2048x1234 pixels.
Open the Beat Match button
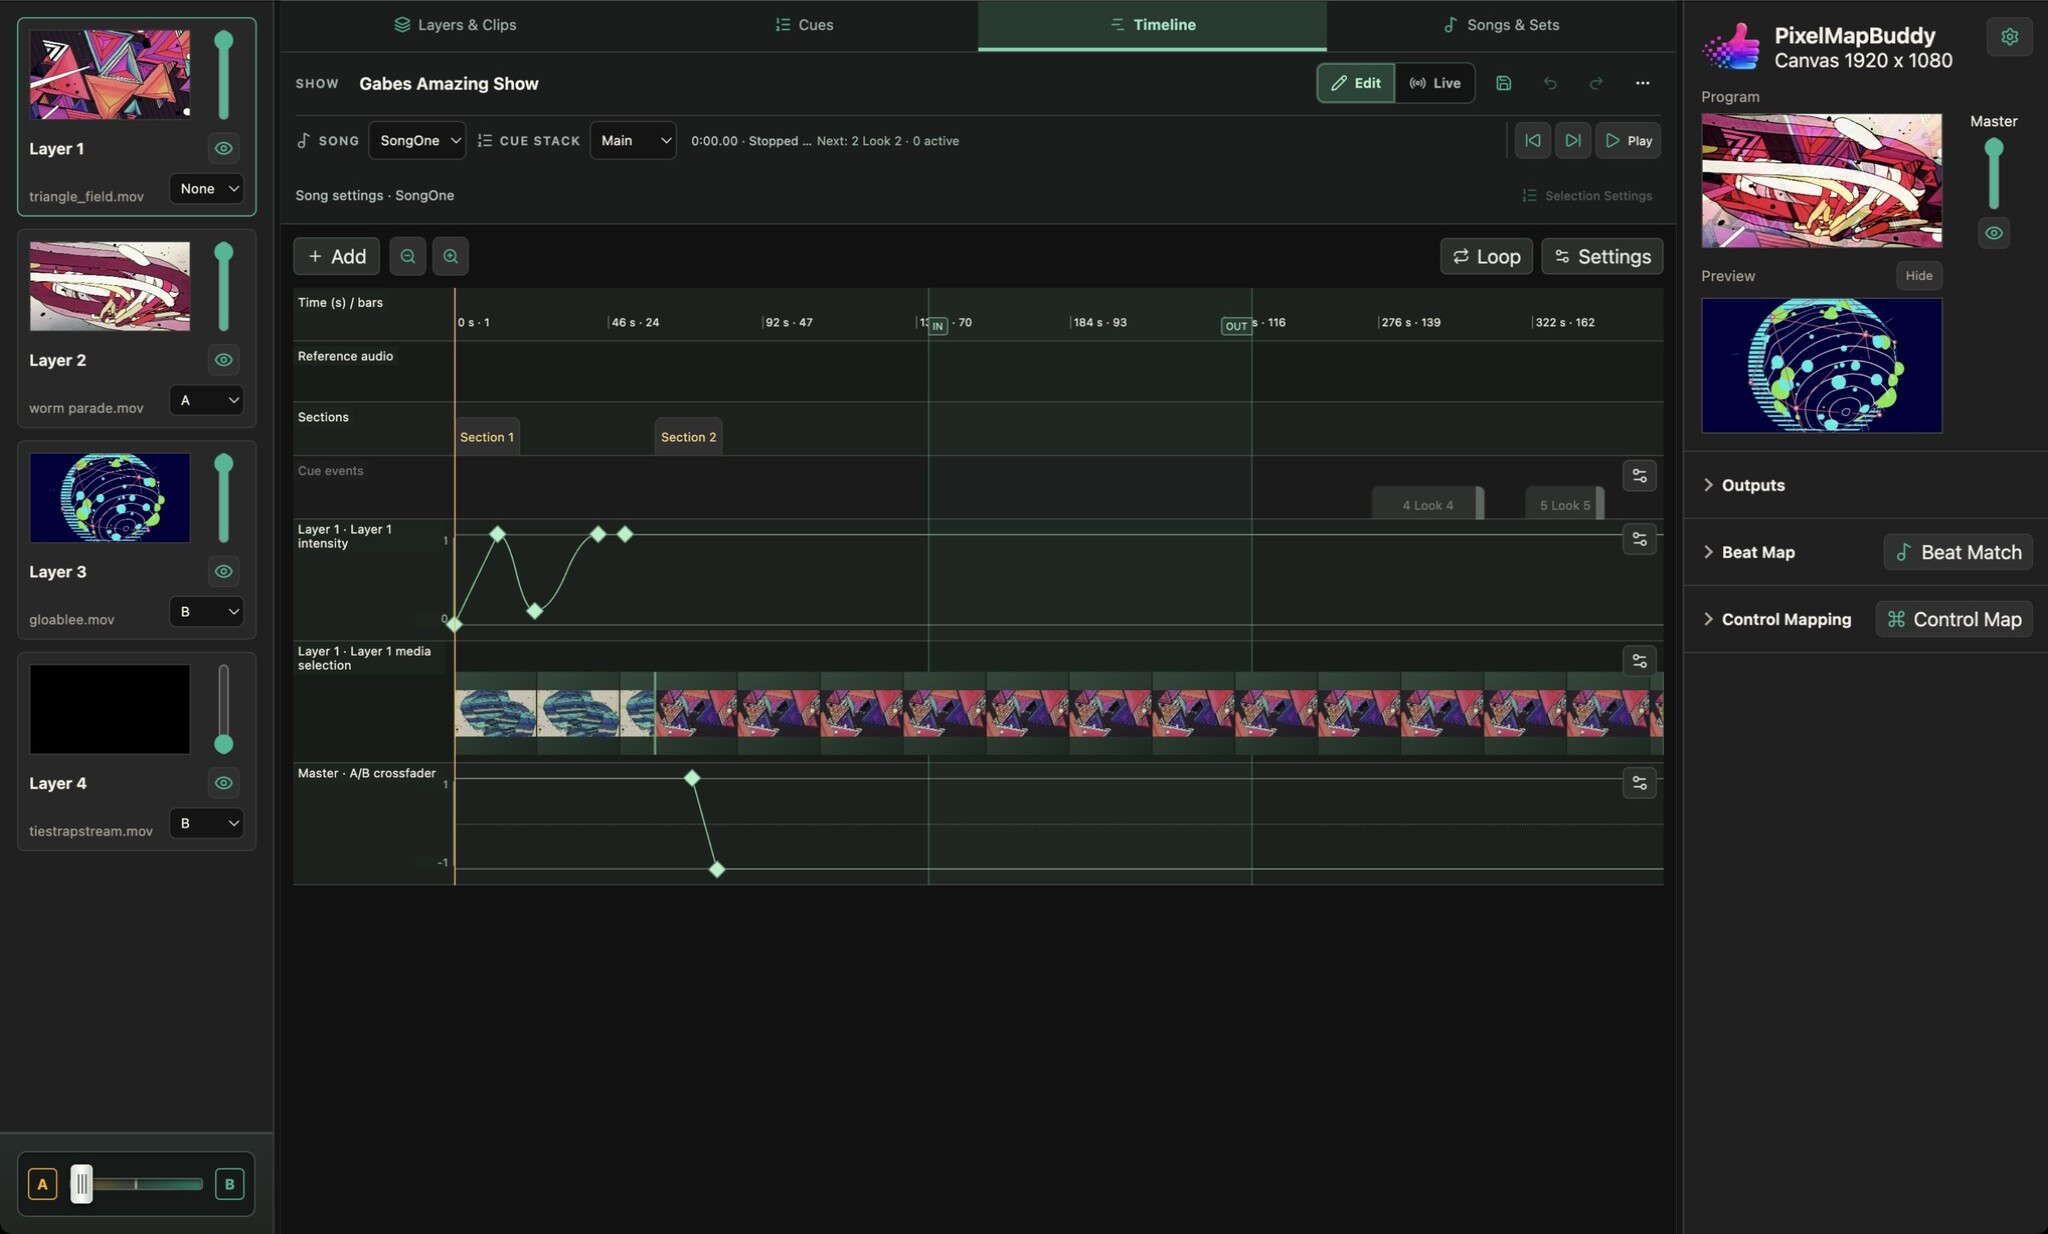click(1958, 552)
